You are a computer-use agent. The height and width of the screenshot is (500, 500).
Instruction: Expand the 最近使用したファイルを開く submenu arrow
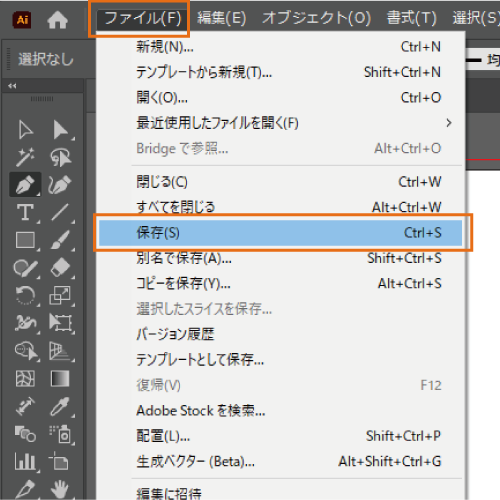(449, 123)
